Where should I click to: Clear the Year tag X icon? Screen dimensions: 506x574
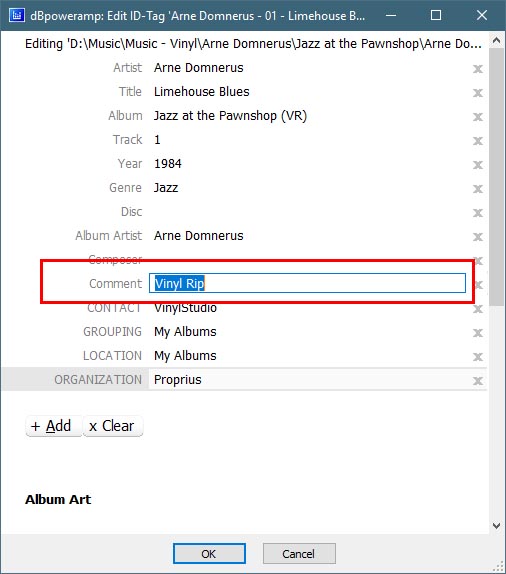[x=477, y=165]
